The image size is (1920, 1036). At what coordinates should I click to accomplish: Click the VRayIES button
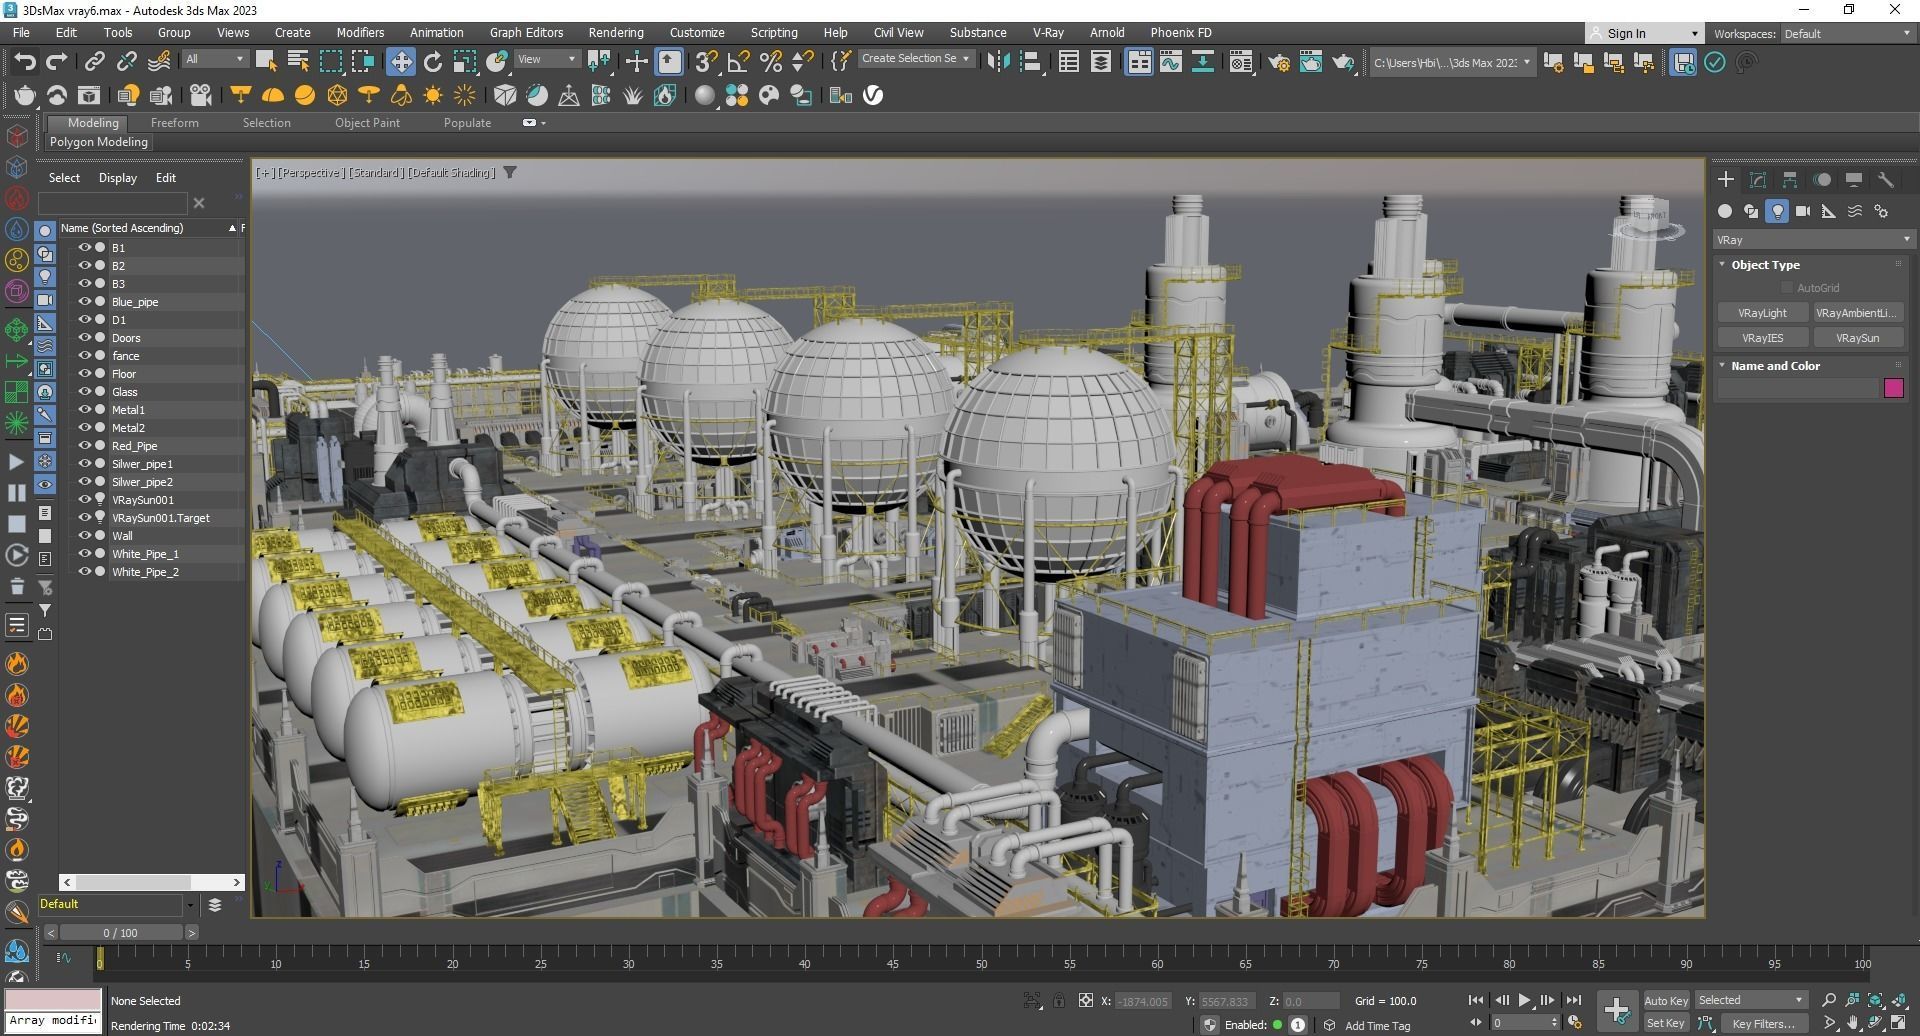pos(1762,338)
